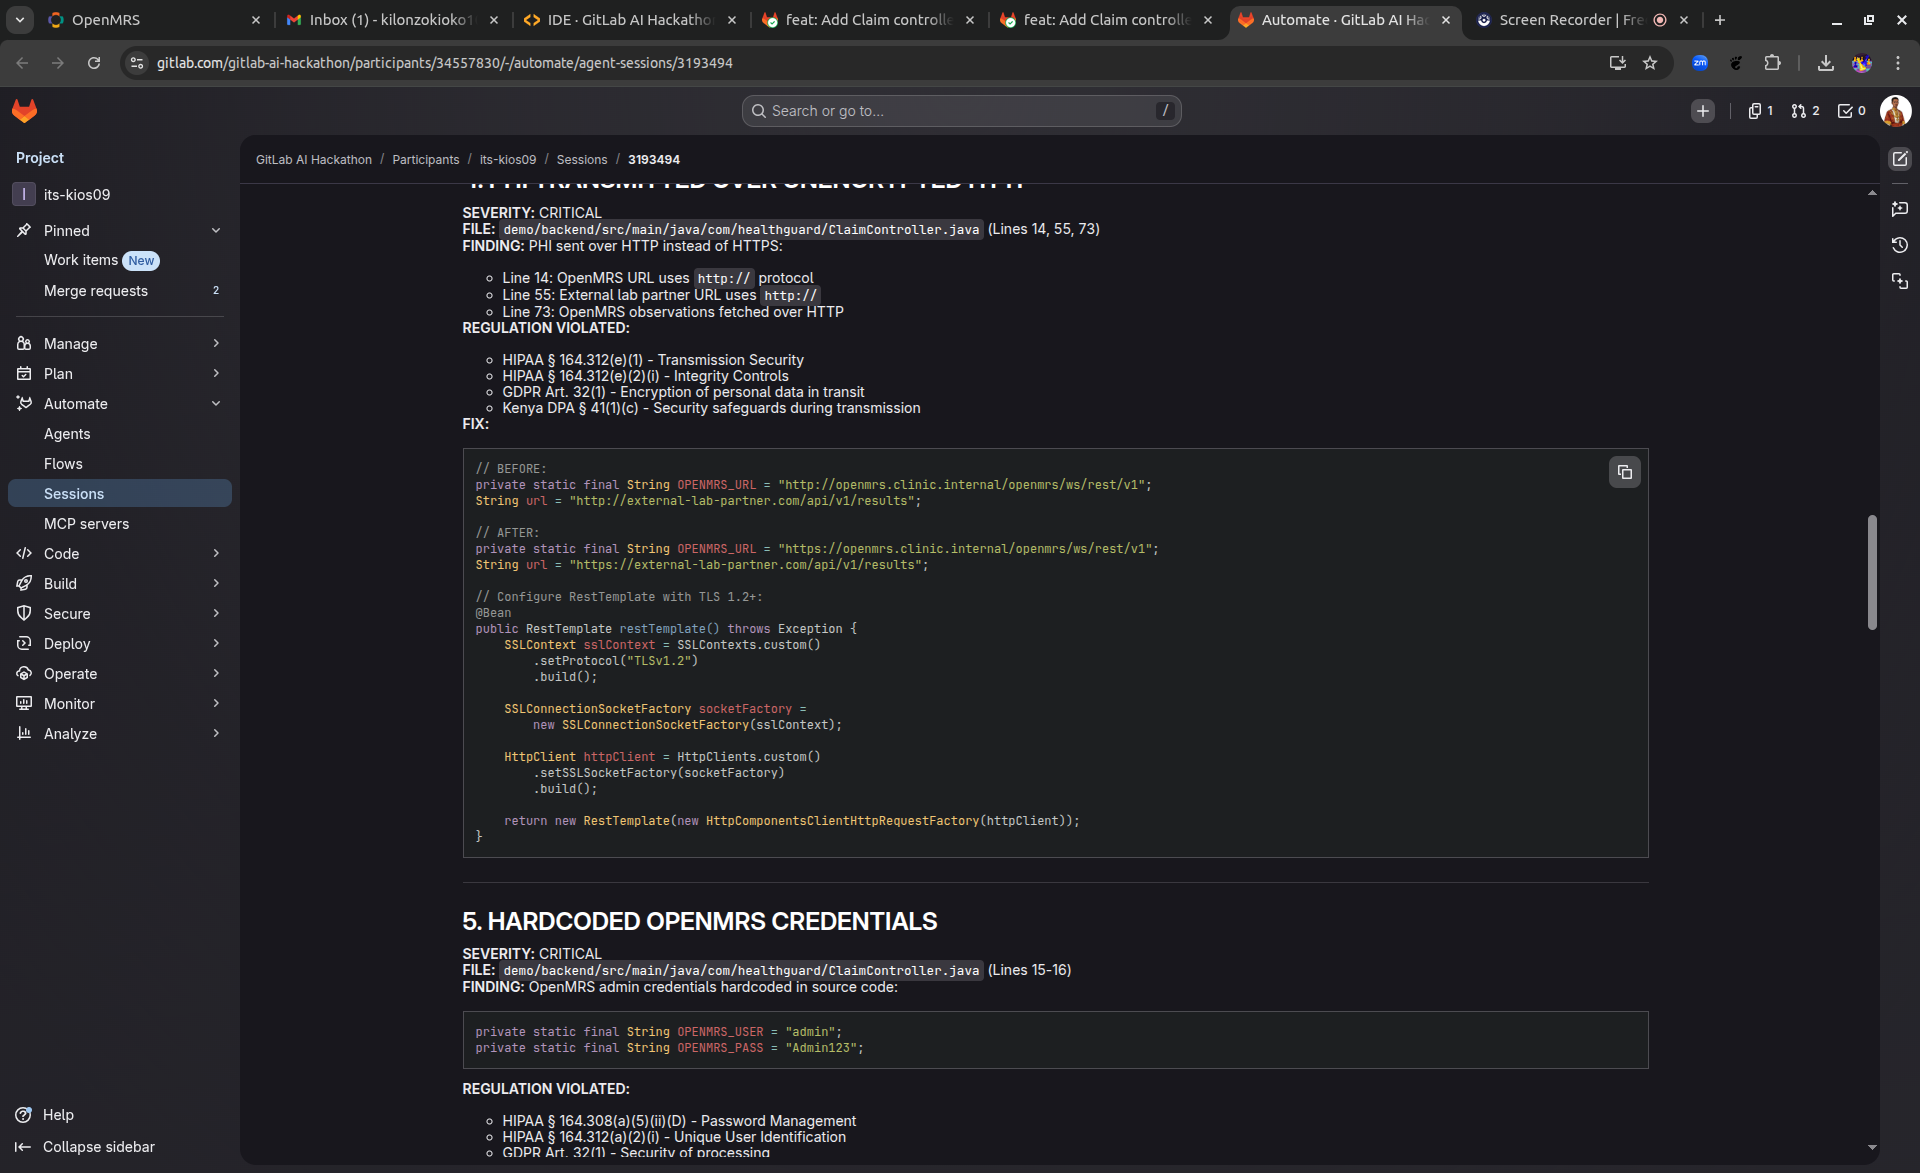Copy the code block contents
1920x1173 pixels.
click(1624, 472)
